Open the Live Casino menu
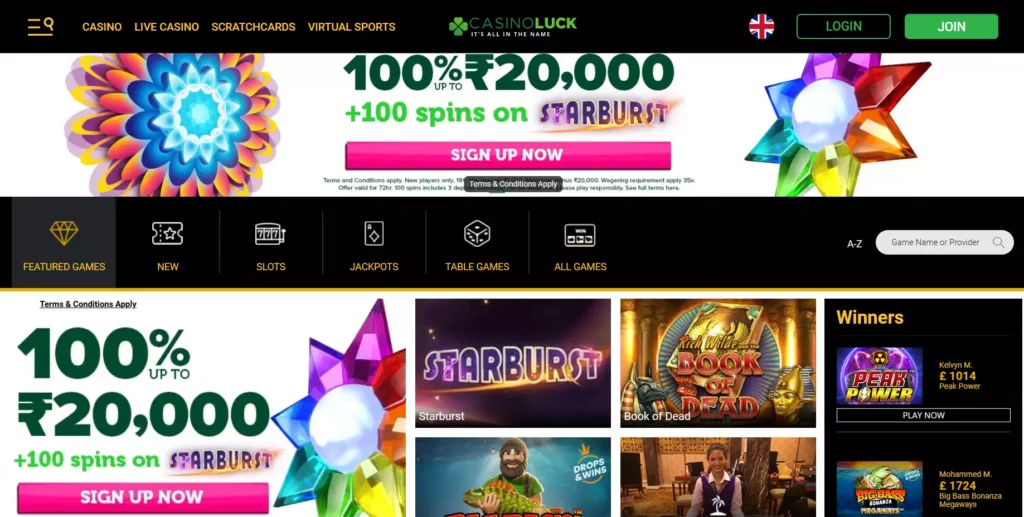The width and height of the screenshot is (1024, 517). pos(167,27)
